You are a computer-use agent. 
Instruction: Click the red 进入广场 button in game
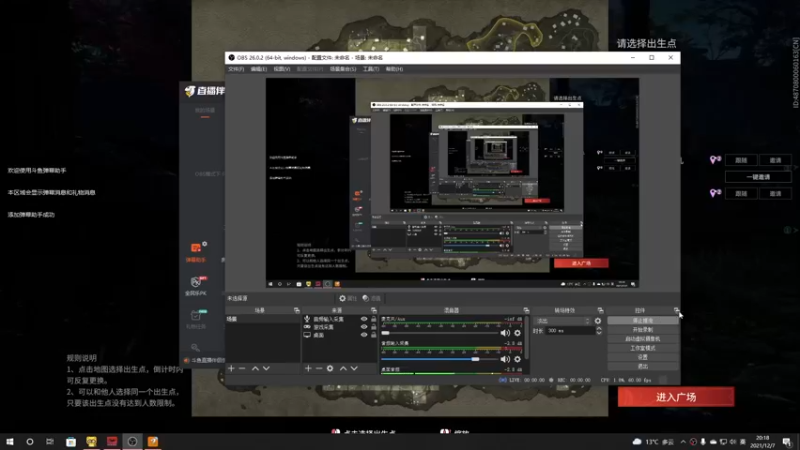click(676, 397)
